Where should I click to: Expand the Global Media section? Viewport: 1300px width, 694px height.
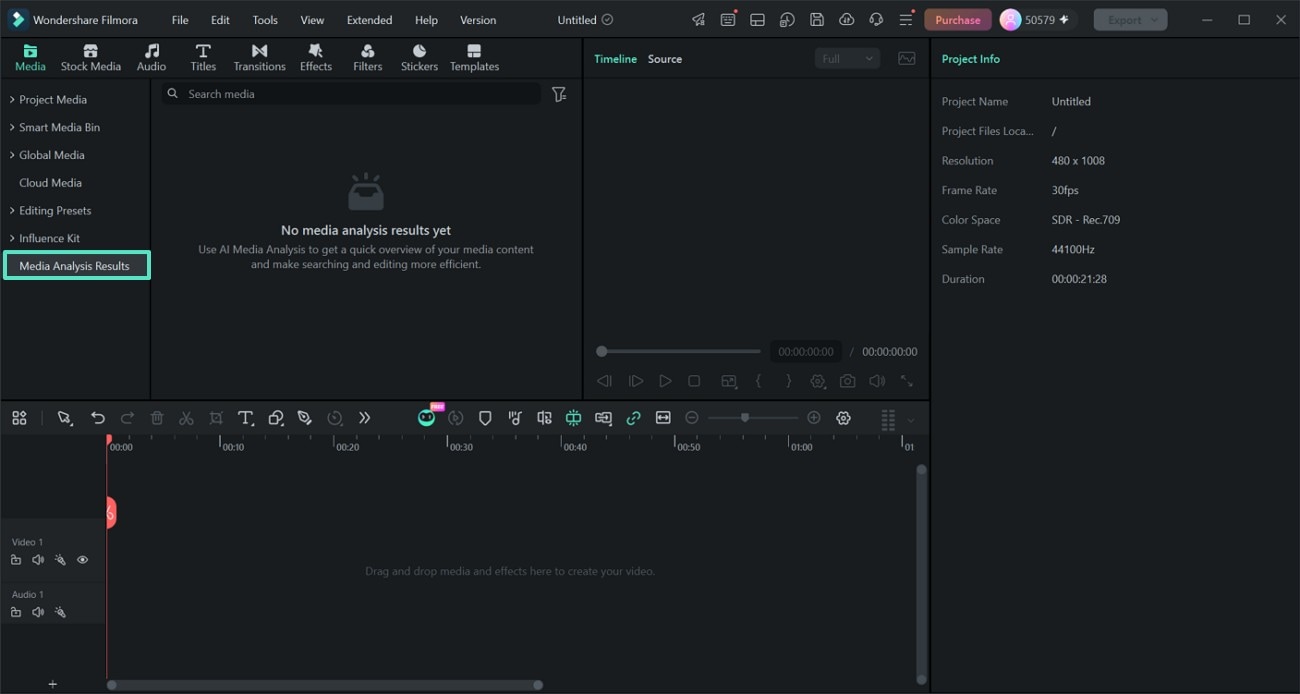point(12,155)
